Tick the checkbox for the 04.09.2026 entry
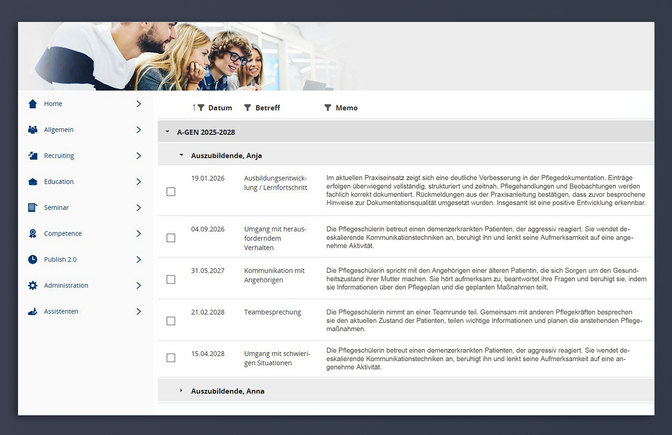Image resolution: width=672 pixels, height=435 pixels. [x=171, y=241]
